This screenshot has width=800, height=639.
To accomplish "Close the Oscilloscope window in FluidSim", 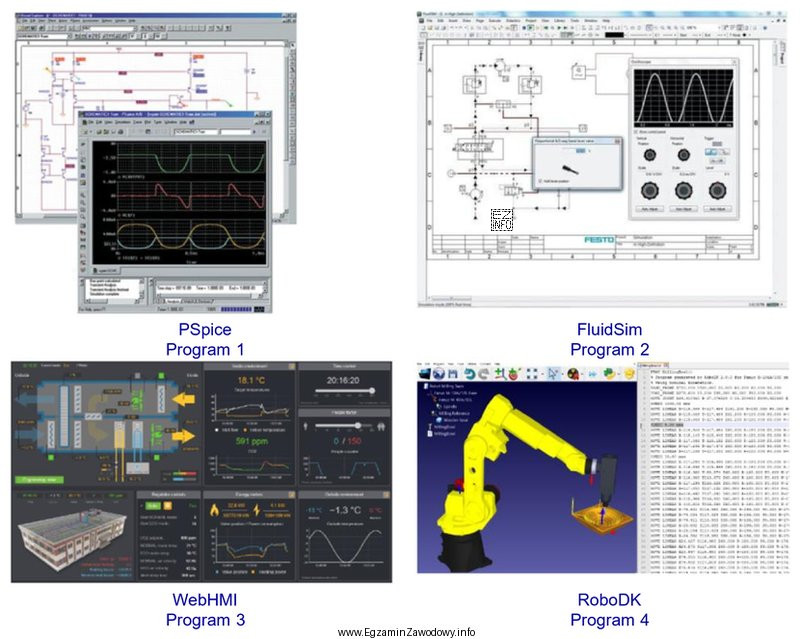I will click(x=734, y=62).
